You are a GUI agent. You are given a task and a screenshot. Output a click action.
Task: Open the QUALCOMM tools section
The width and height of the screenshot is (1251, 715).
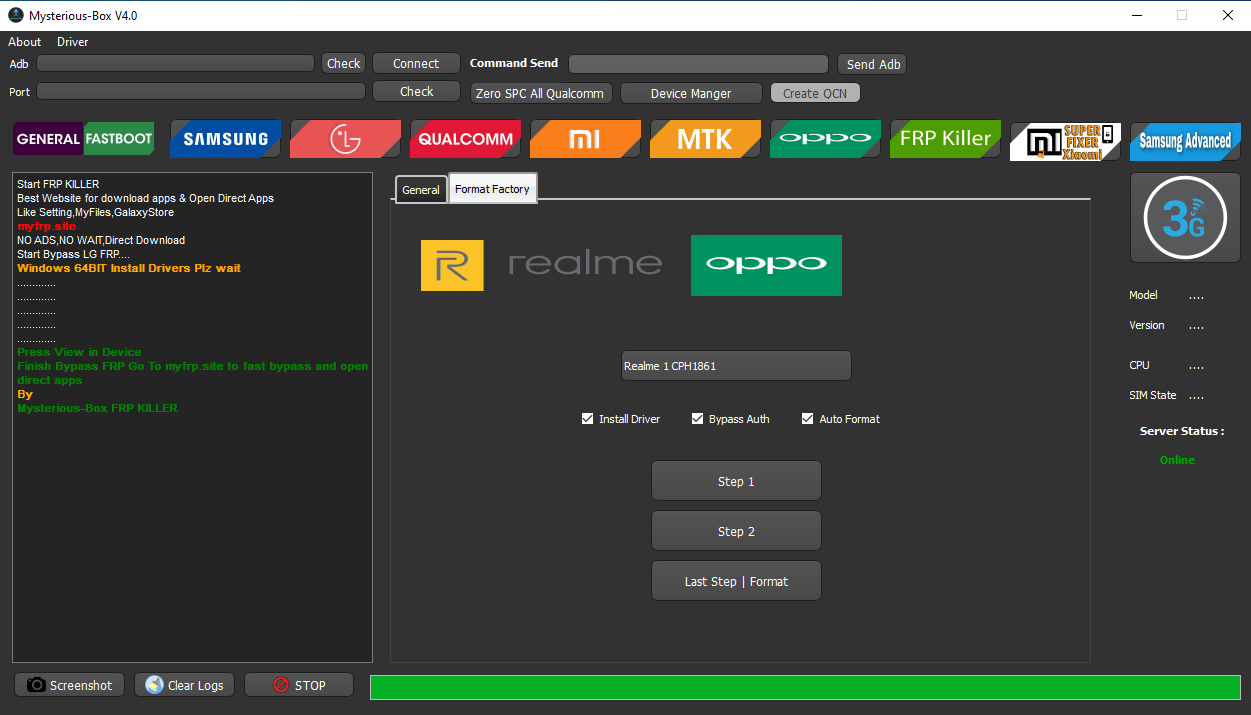(465, 139)
